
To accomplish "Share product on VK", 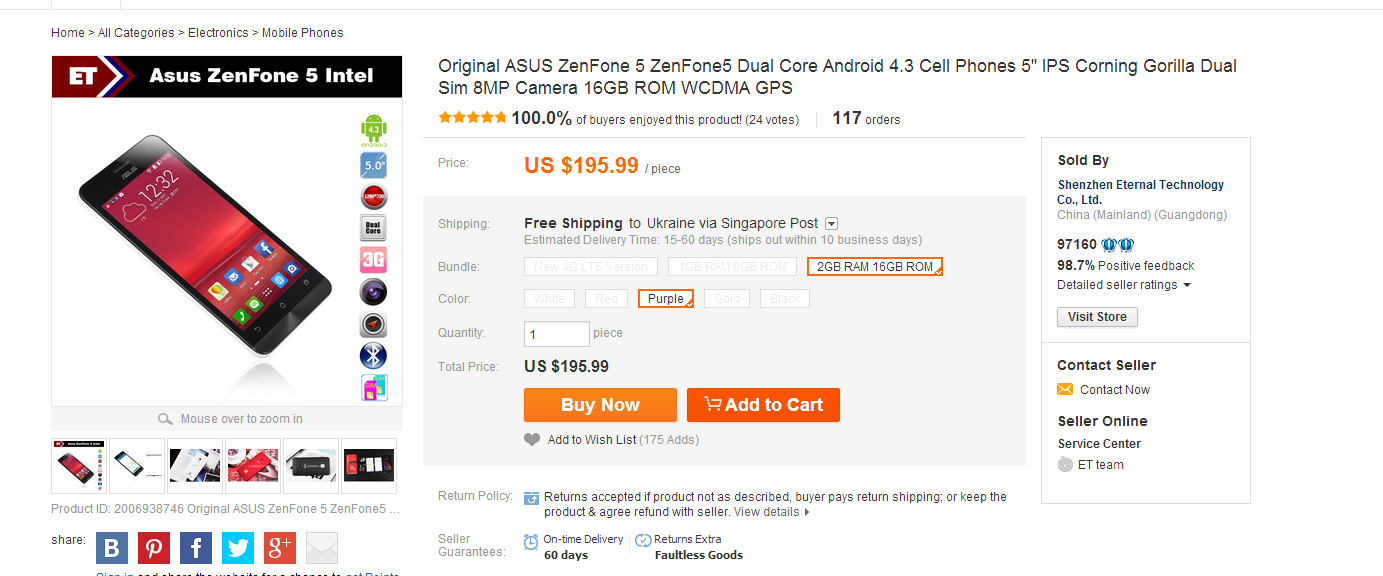I will click(112, 548).
